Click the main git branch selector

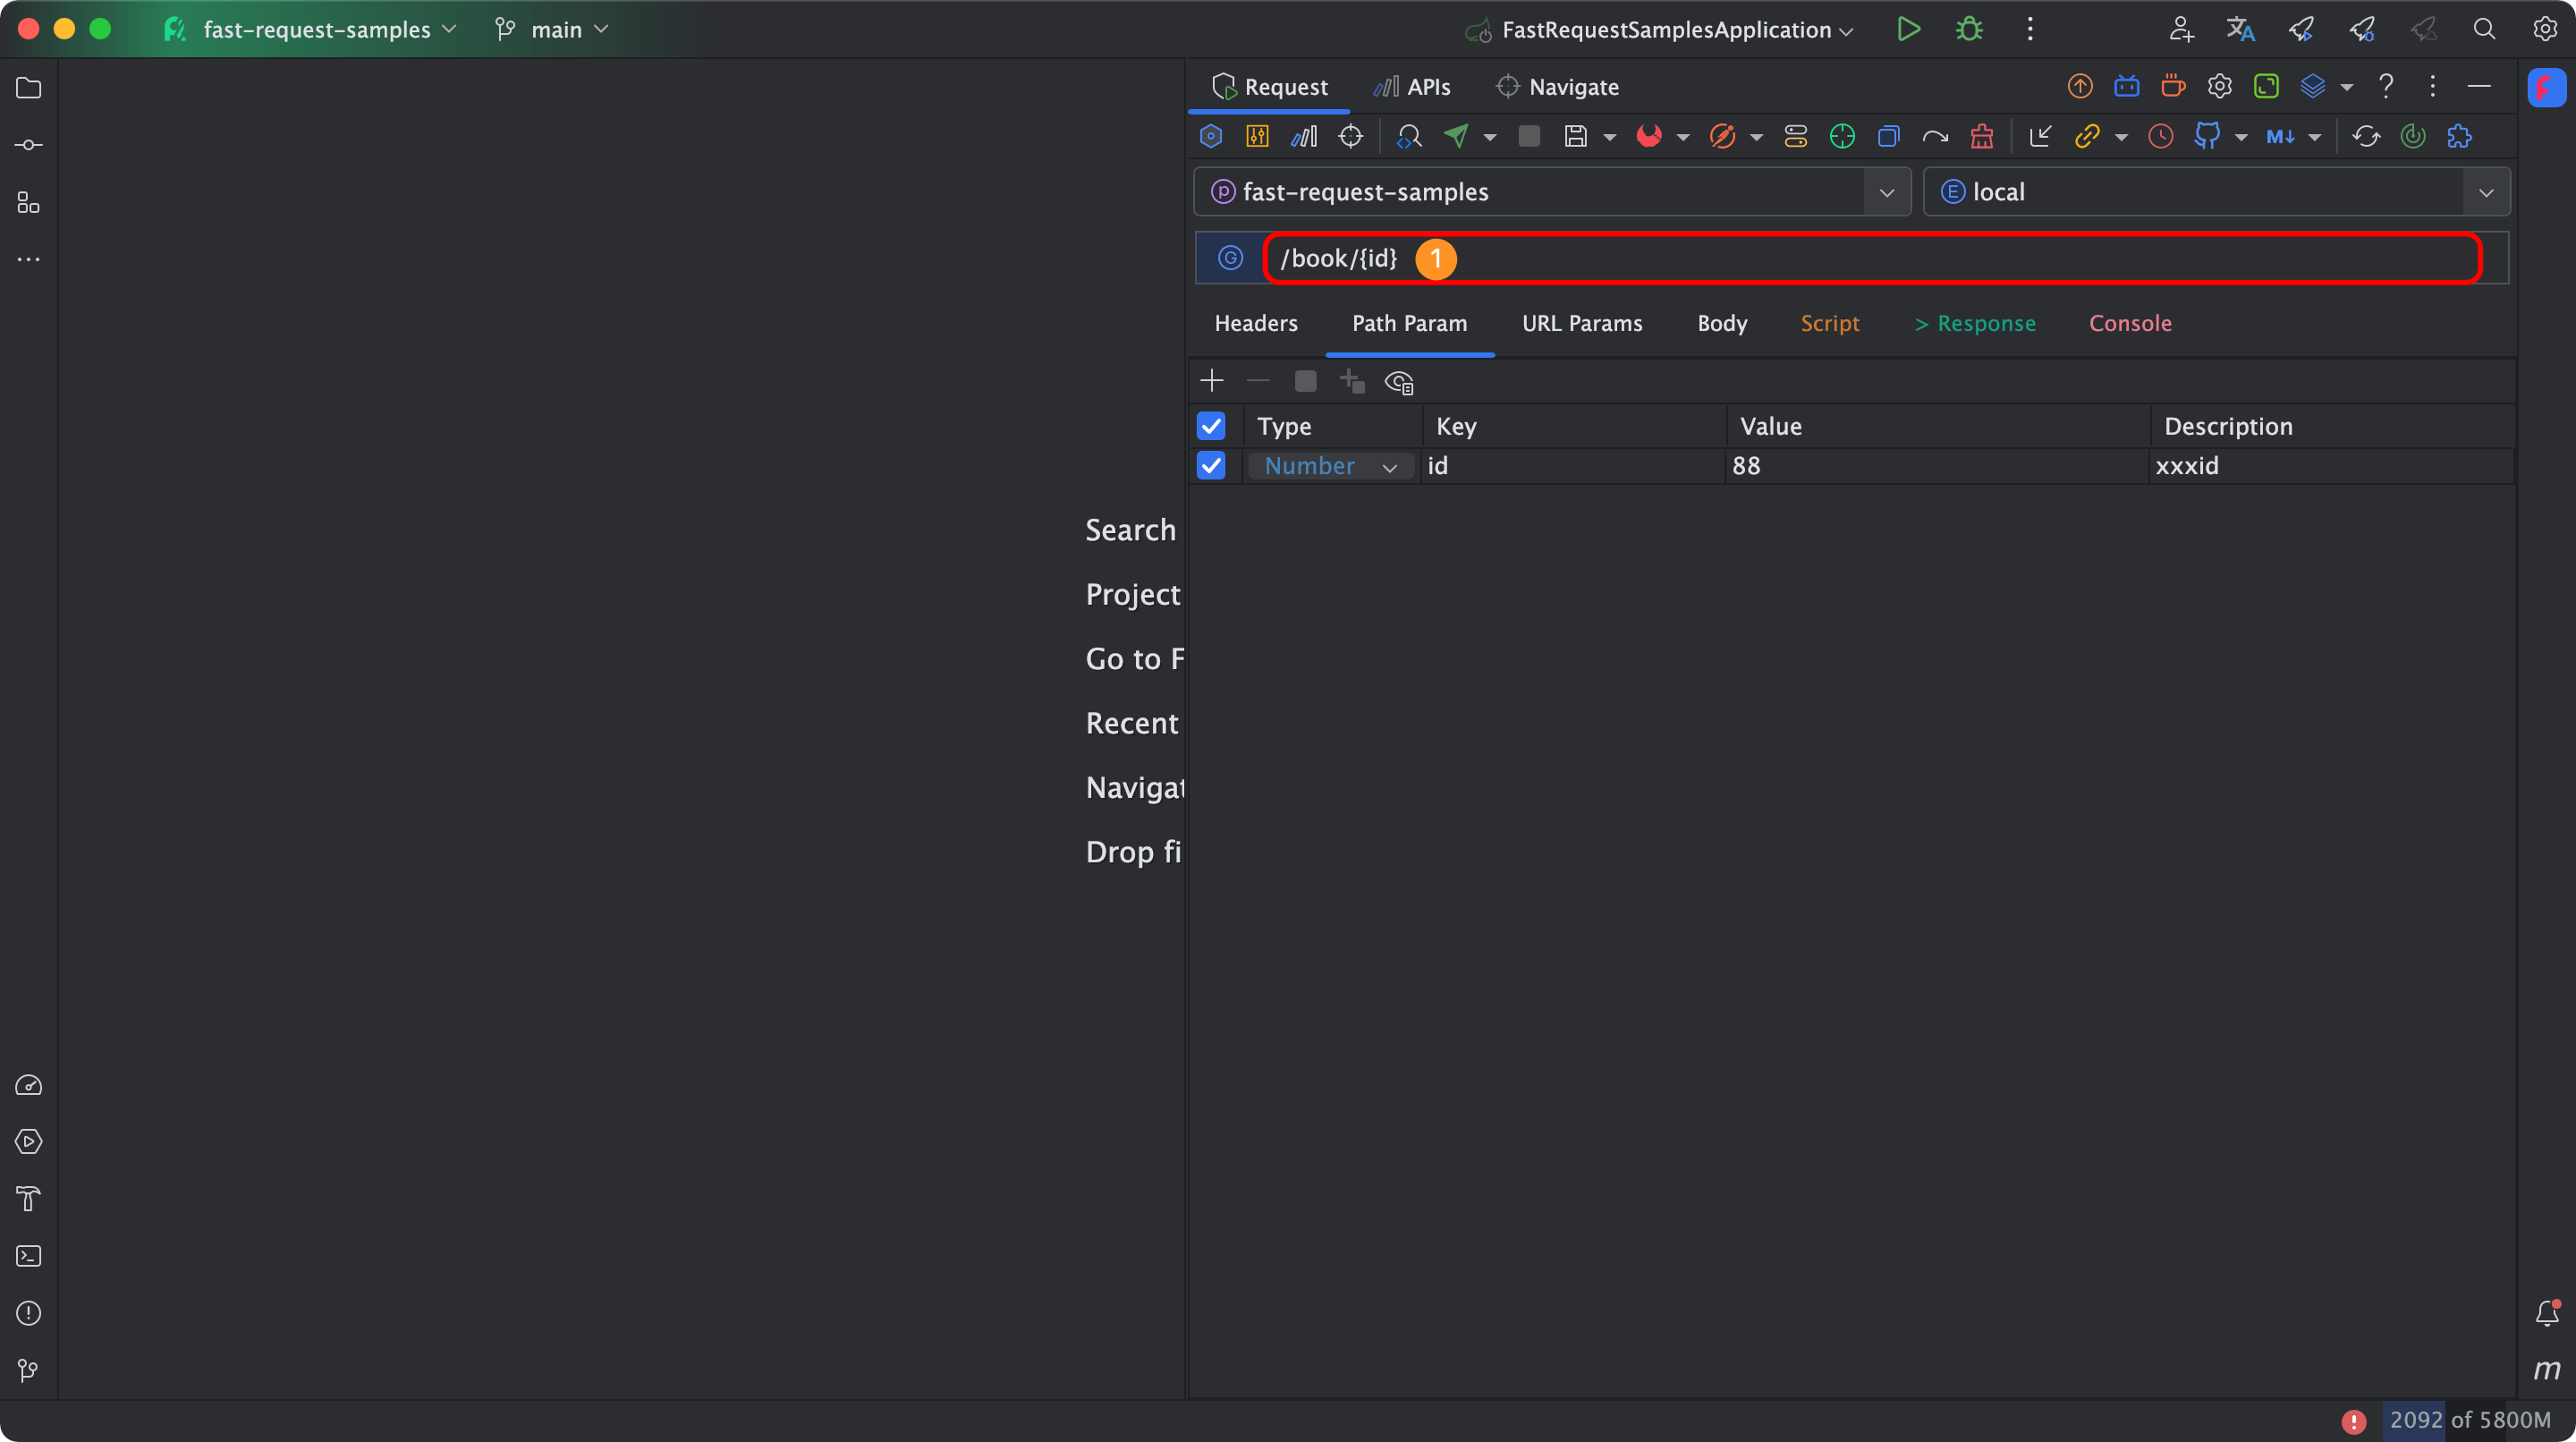click(552, 30)
